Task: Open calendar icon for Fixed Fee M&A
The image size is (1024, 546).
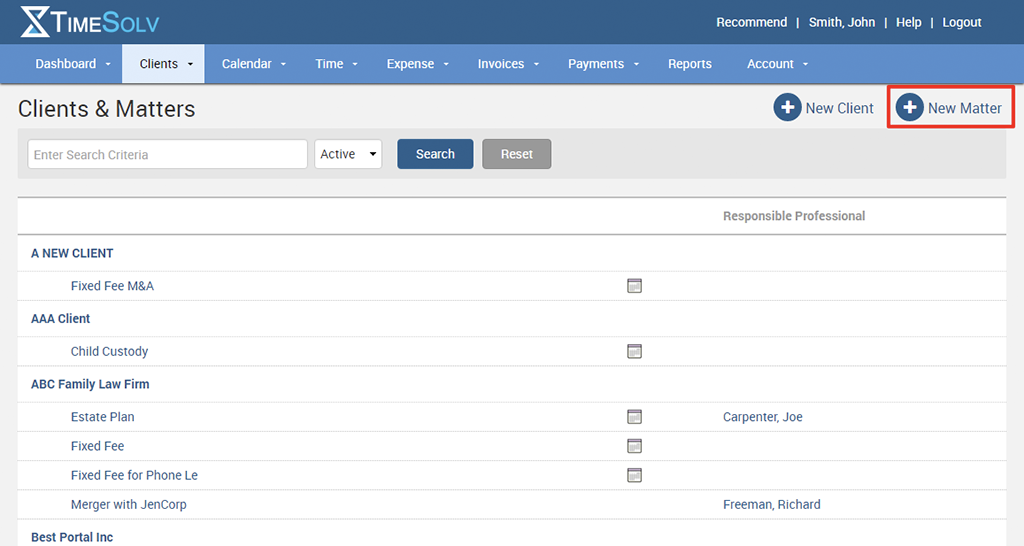Action: tap(634, 286)
